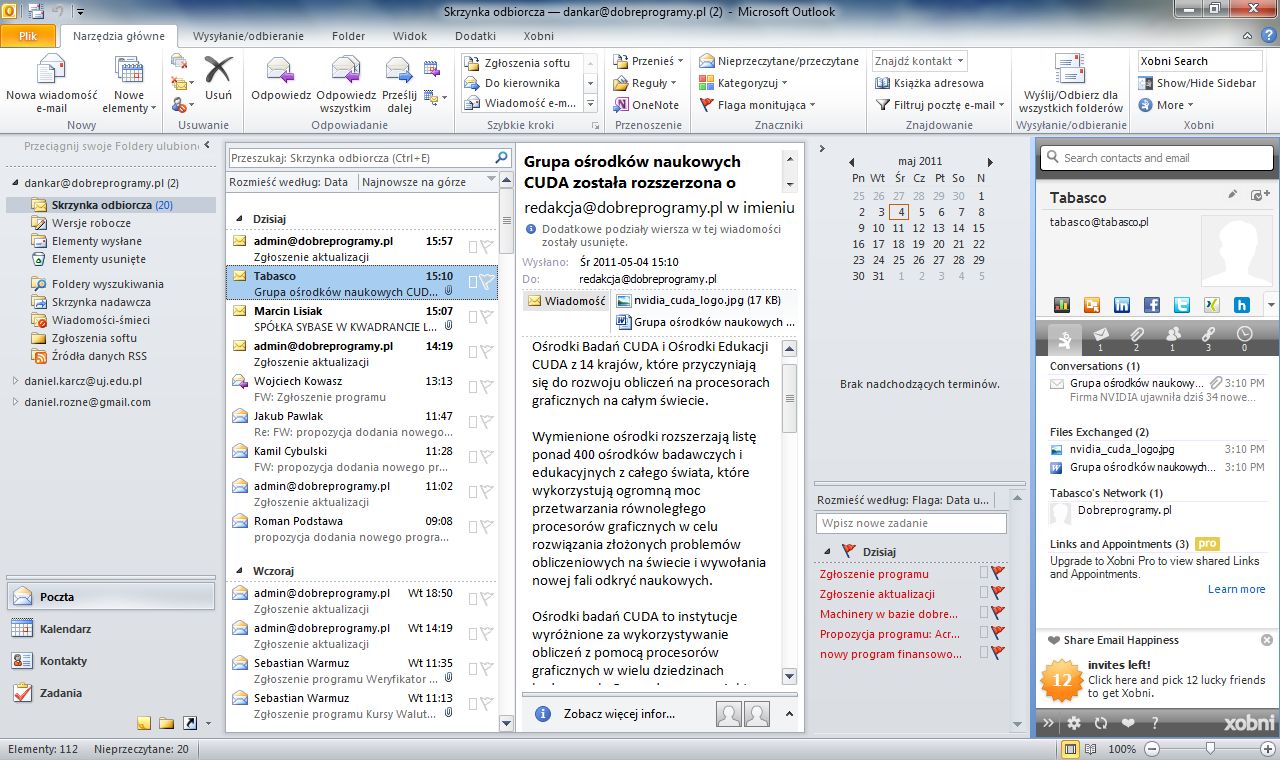Open Kategoryzuj dropdown
The width and height of the screenshot is (1280, 760).
pos(744,83)
